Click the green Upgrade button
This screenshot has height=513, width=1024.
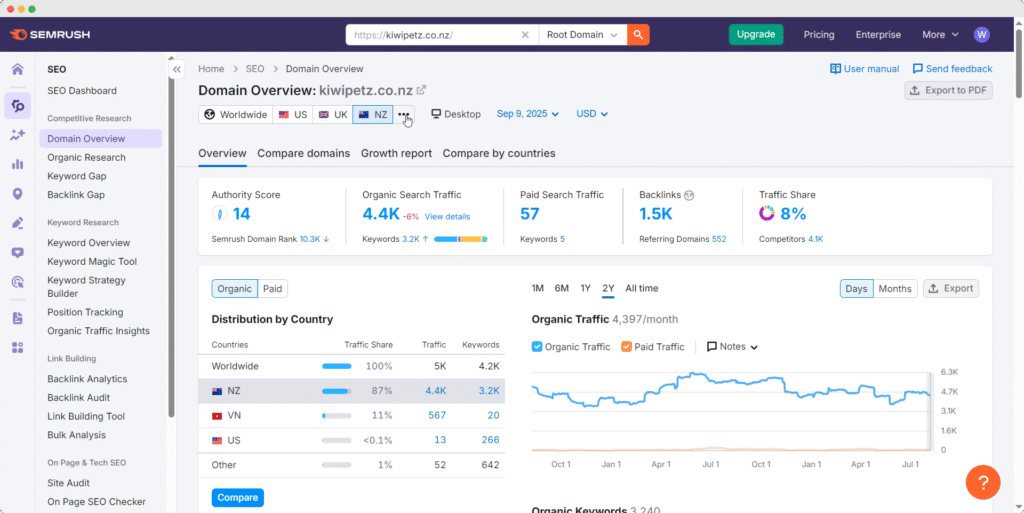pos(755,34)
